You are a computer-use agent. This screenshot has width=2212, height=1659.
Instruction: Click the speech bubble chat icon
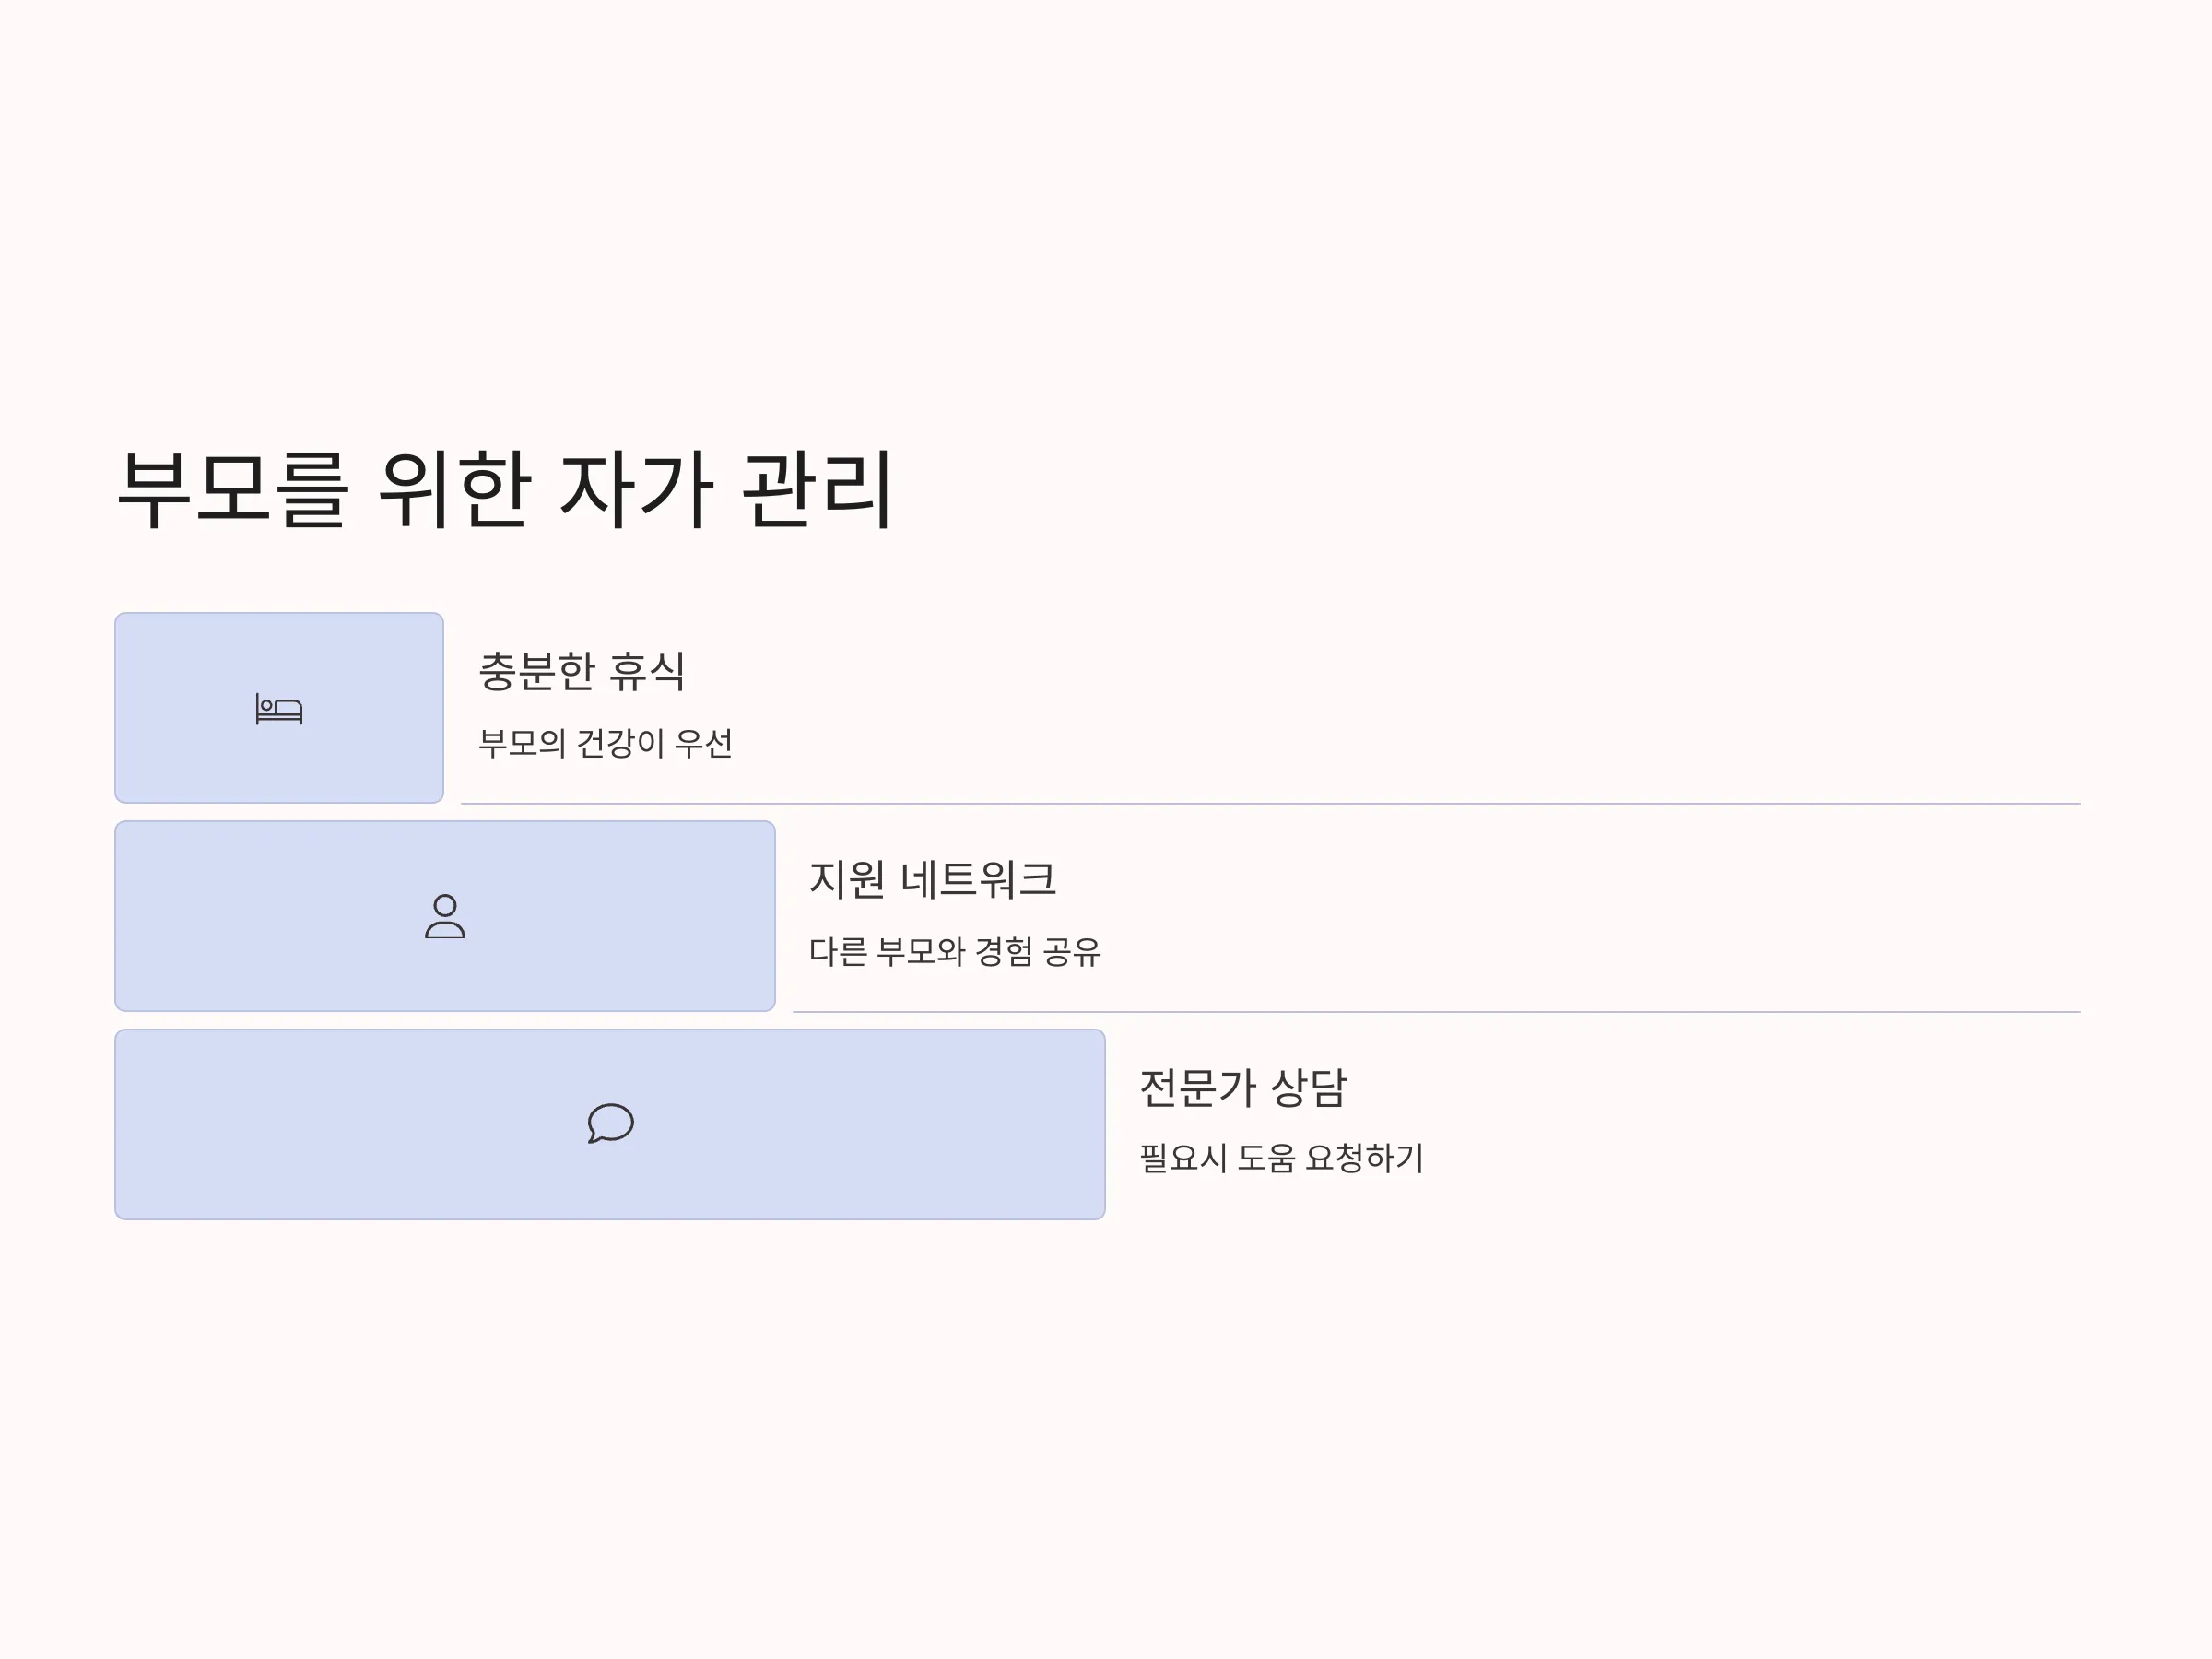point(610,1123)
